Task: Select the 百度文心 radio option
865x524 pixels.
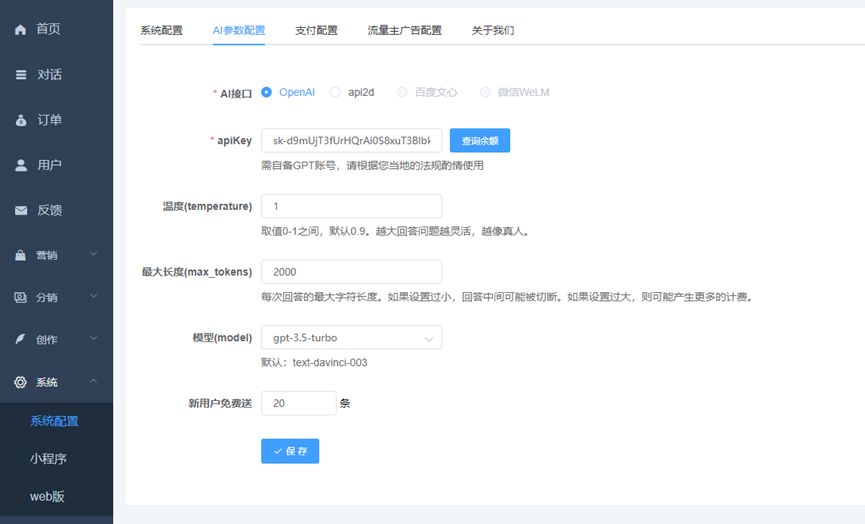Action: pos(402,92)
